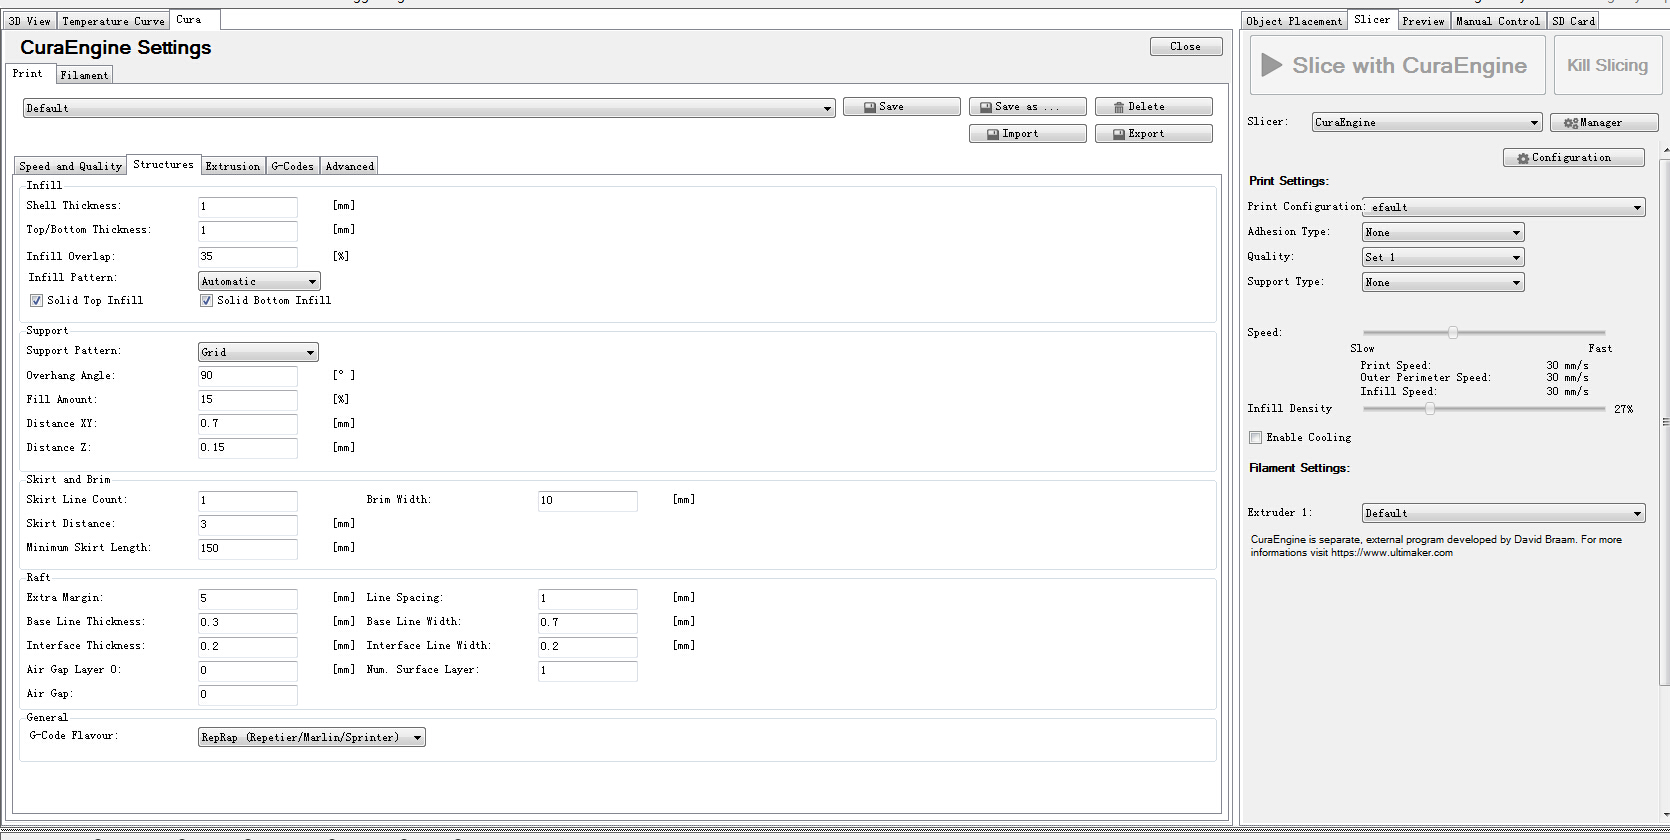Adjust the Speed slider handle
The height and width of the screenshot is (840, 1670).
(1453, 332)
